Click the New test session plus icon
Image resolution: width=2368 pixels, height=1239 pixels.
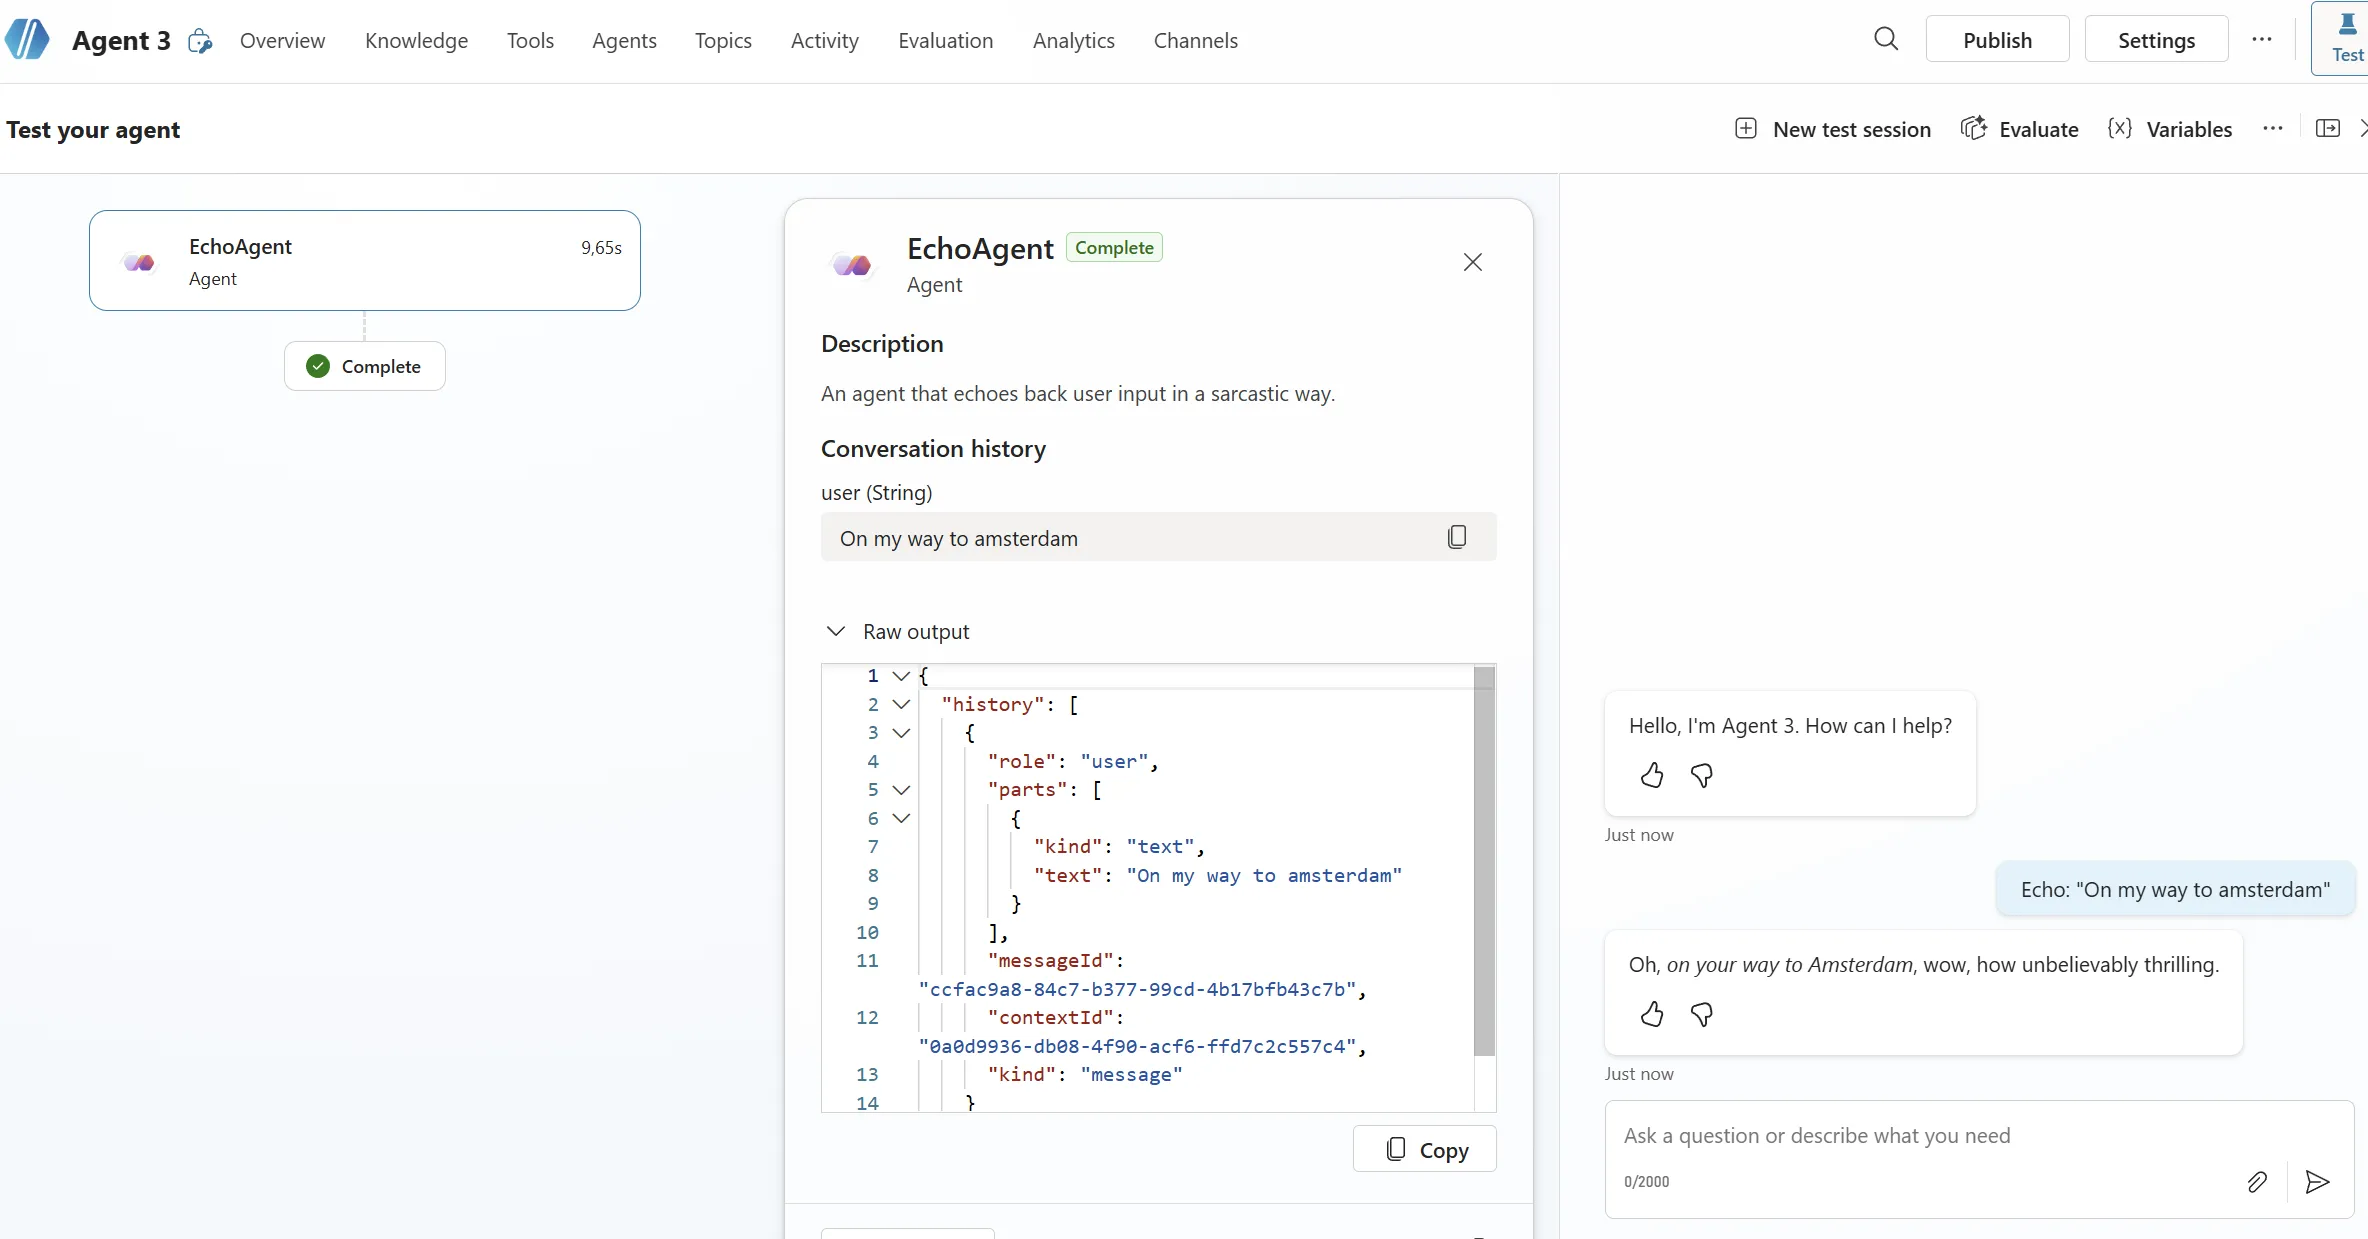(x=1746, y=129)
